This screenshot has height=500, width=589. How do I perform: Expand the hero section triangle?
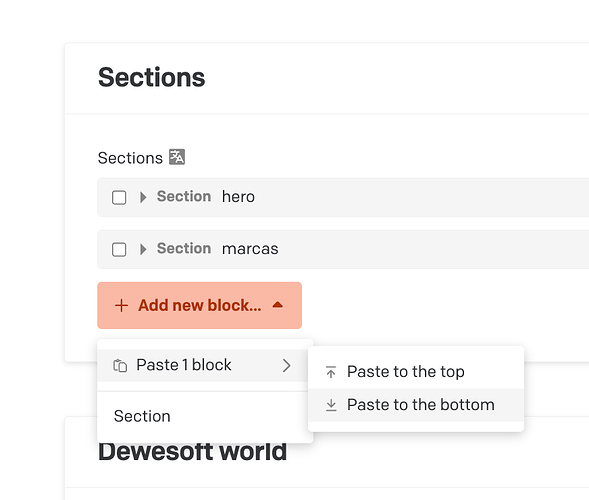[x=143, y=197]
